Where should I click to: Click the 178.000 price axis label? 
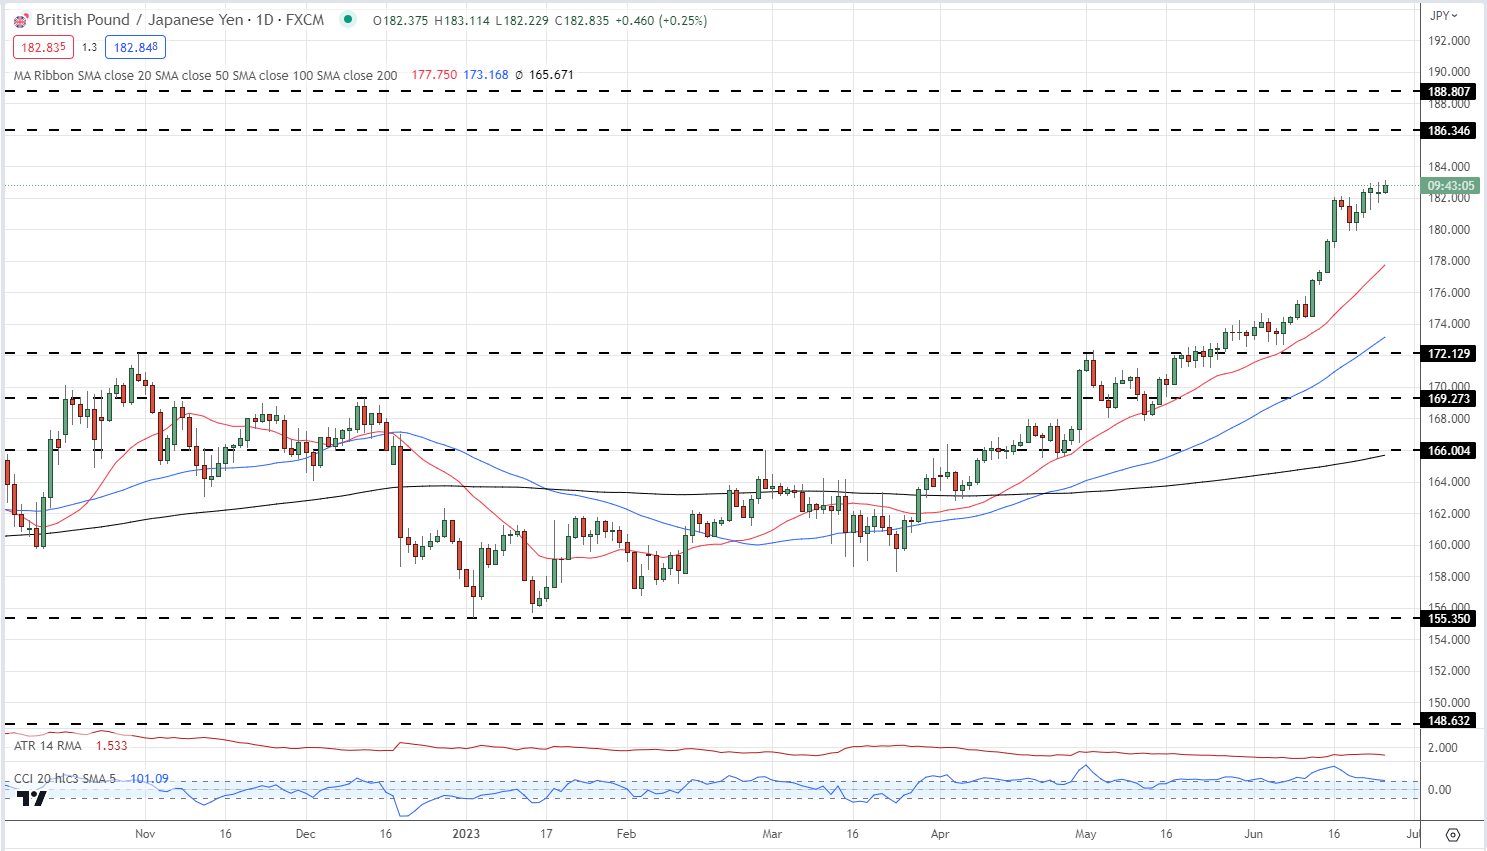click(1449, 261)
